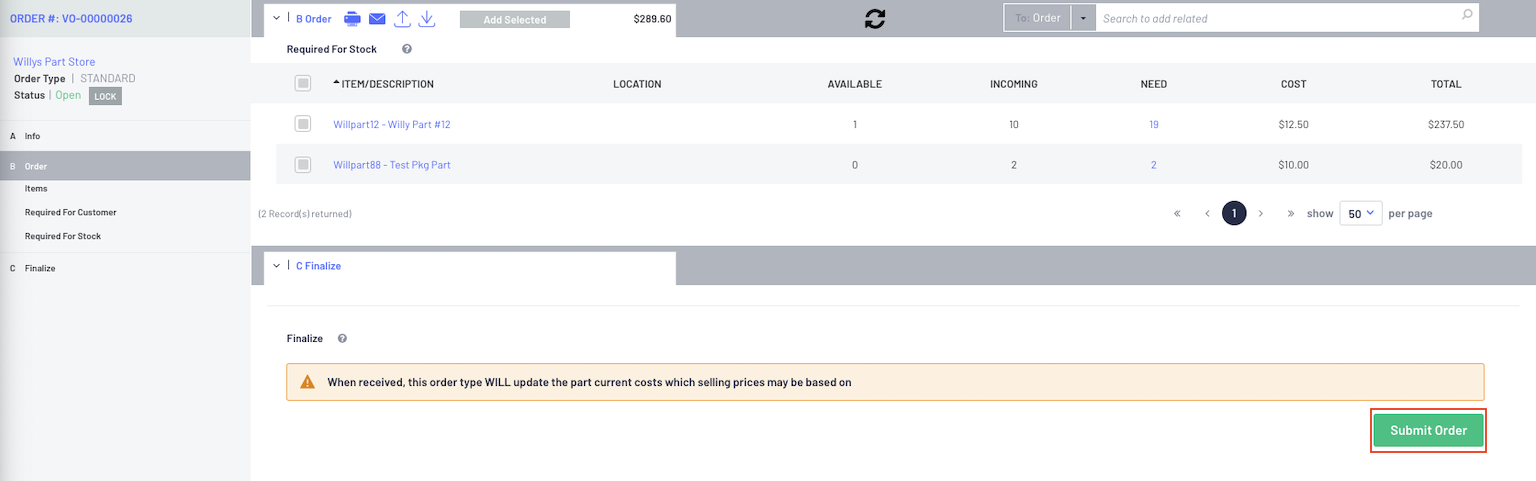Click the print icon in B Order header

point(352,19)
